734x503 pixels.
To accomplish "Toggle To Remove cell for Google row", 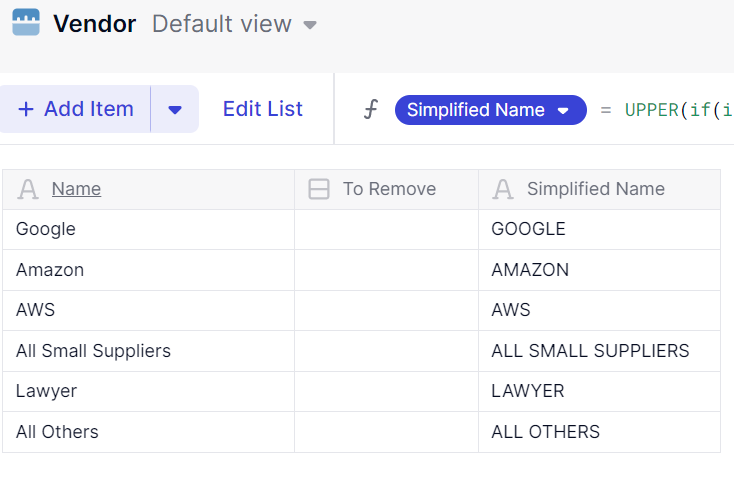I will coord(386,229).
